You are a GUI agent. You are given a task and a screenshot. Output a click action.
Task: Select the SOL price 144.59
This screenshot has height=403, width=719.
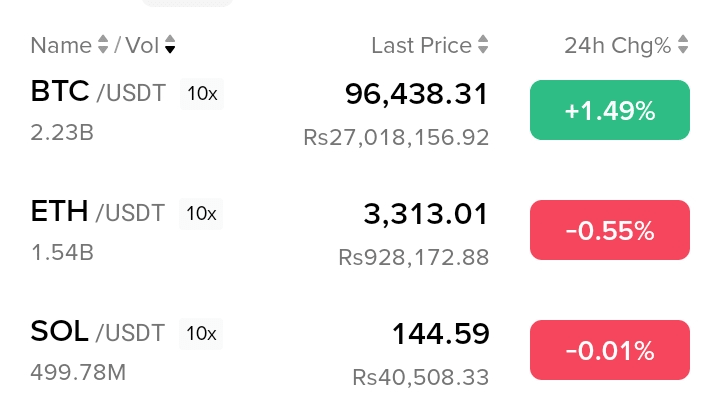(x=441, y=334)
